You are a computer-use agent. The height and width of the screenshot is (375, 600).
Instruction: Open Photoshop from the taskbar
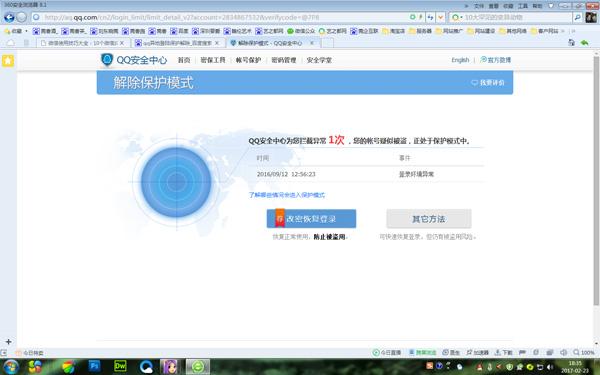[x=94, y=367]
